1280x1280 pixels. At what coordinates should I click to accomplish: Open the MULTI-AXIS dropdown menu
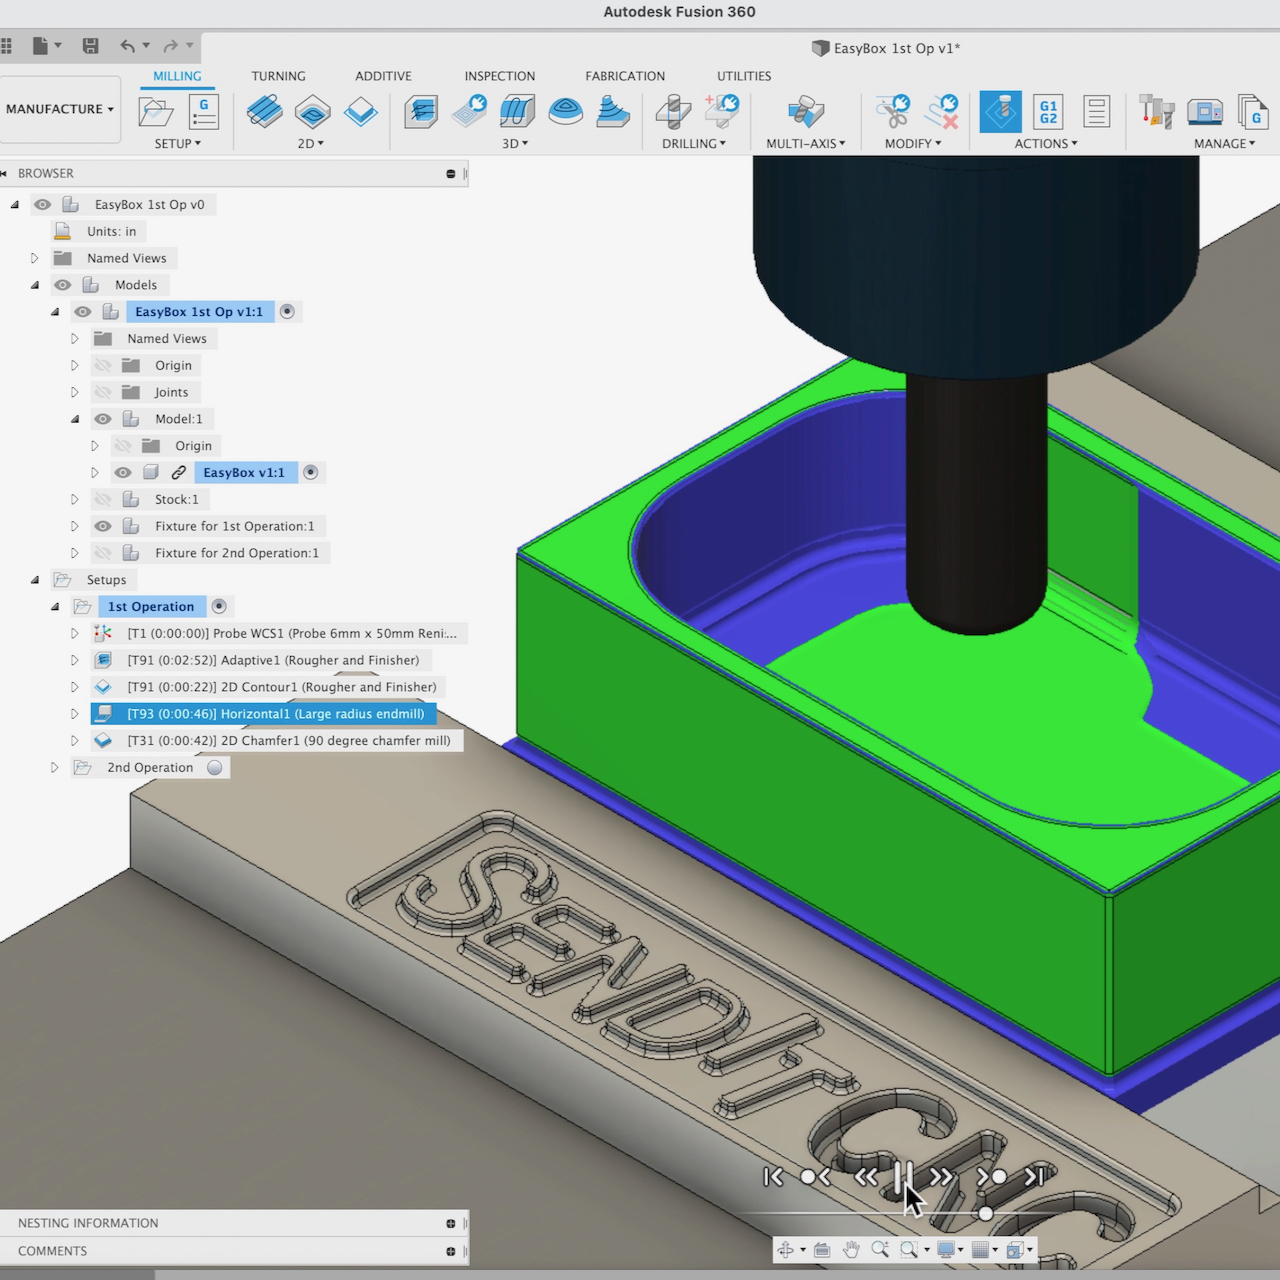coord(806,144)
